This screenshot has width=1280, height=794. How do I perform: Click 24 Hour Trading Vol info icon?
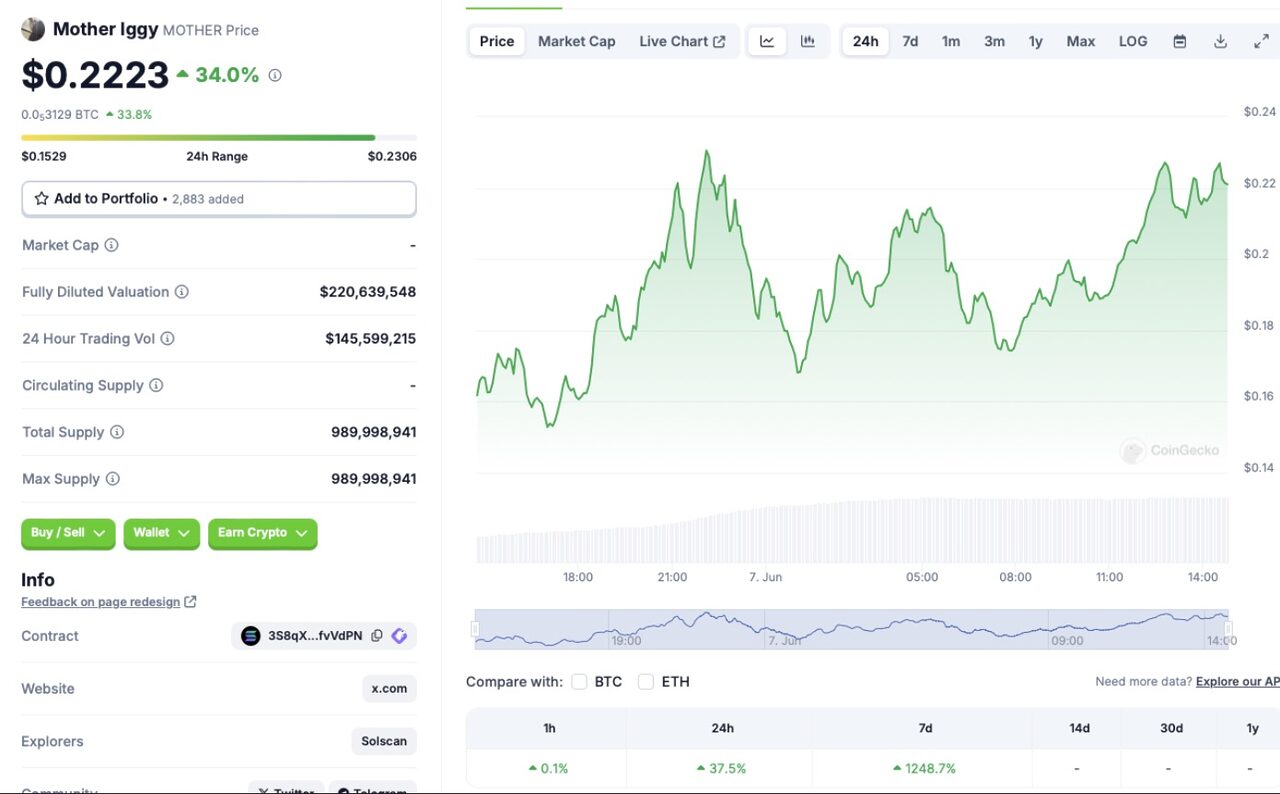pyautogui.click(x=168, y=339)
